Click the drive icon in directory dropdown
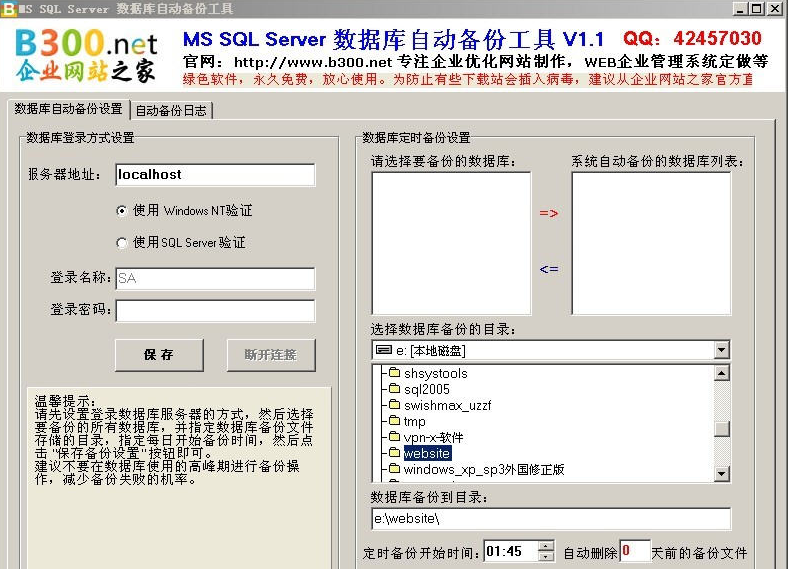Image resolution: width=788 pixels, height=569 pixels. tap(384, 350)
